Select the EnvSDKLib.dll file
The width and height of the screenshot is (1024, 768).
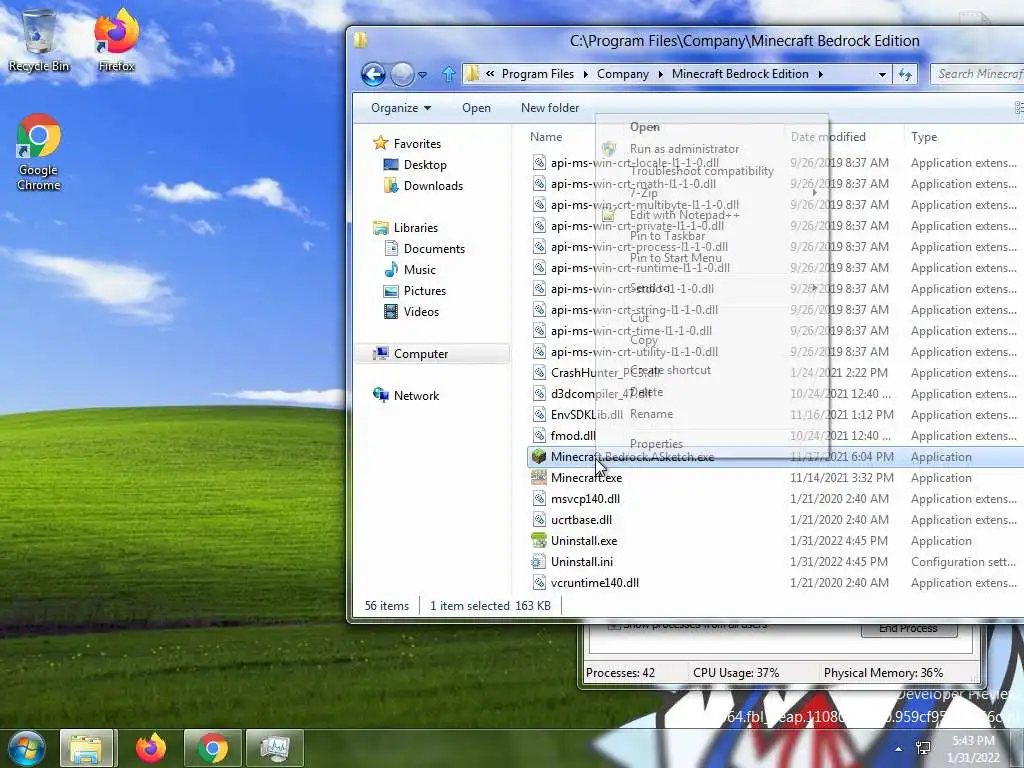(586, 415)
